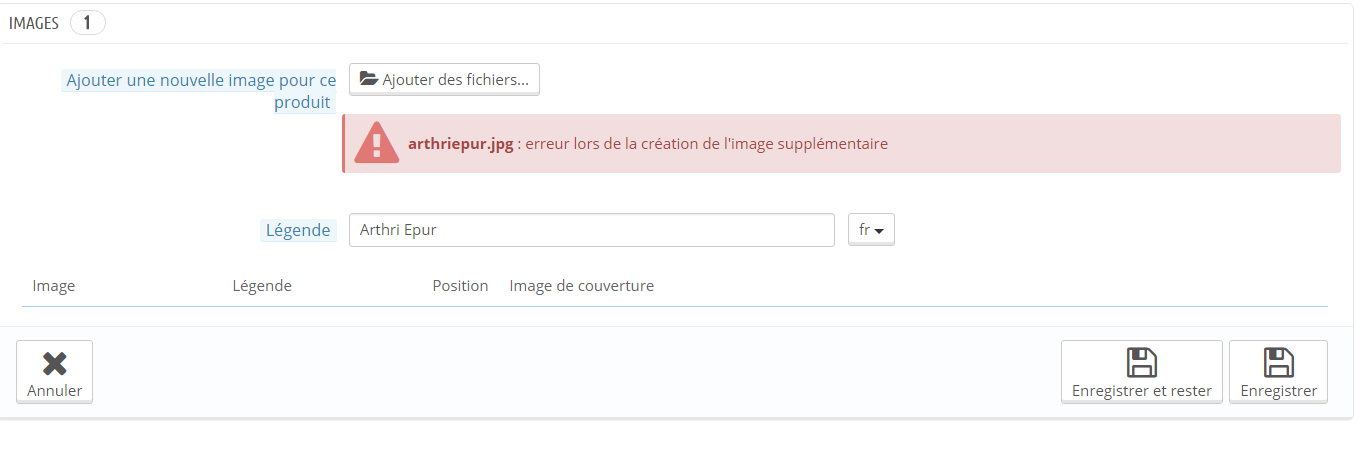Select the IMAGES section heading
Screen dimensions: 1360x465
(x=34, y=23)
